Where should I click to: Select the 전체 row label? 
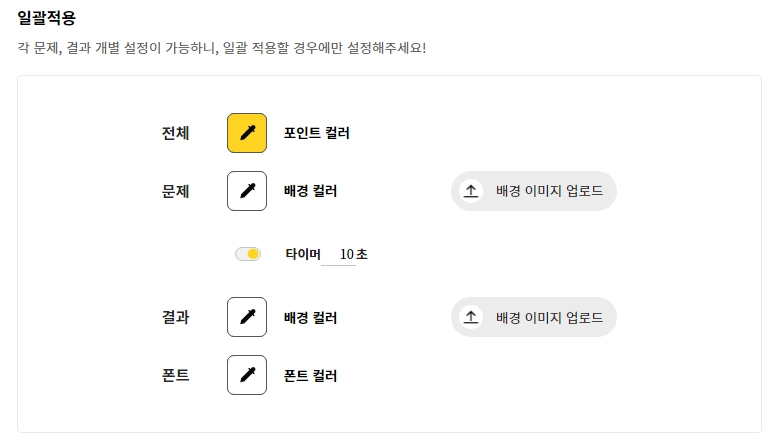tap(176, 133)
